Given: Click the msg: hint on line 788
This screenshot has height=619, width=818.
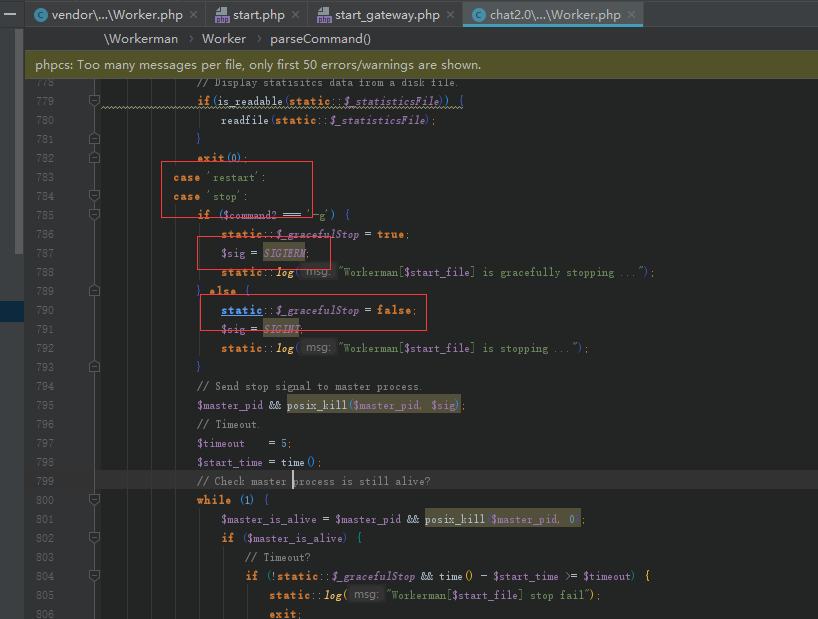Looking at the screenshot, I should click(x=318, y=272).
